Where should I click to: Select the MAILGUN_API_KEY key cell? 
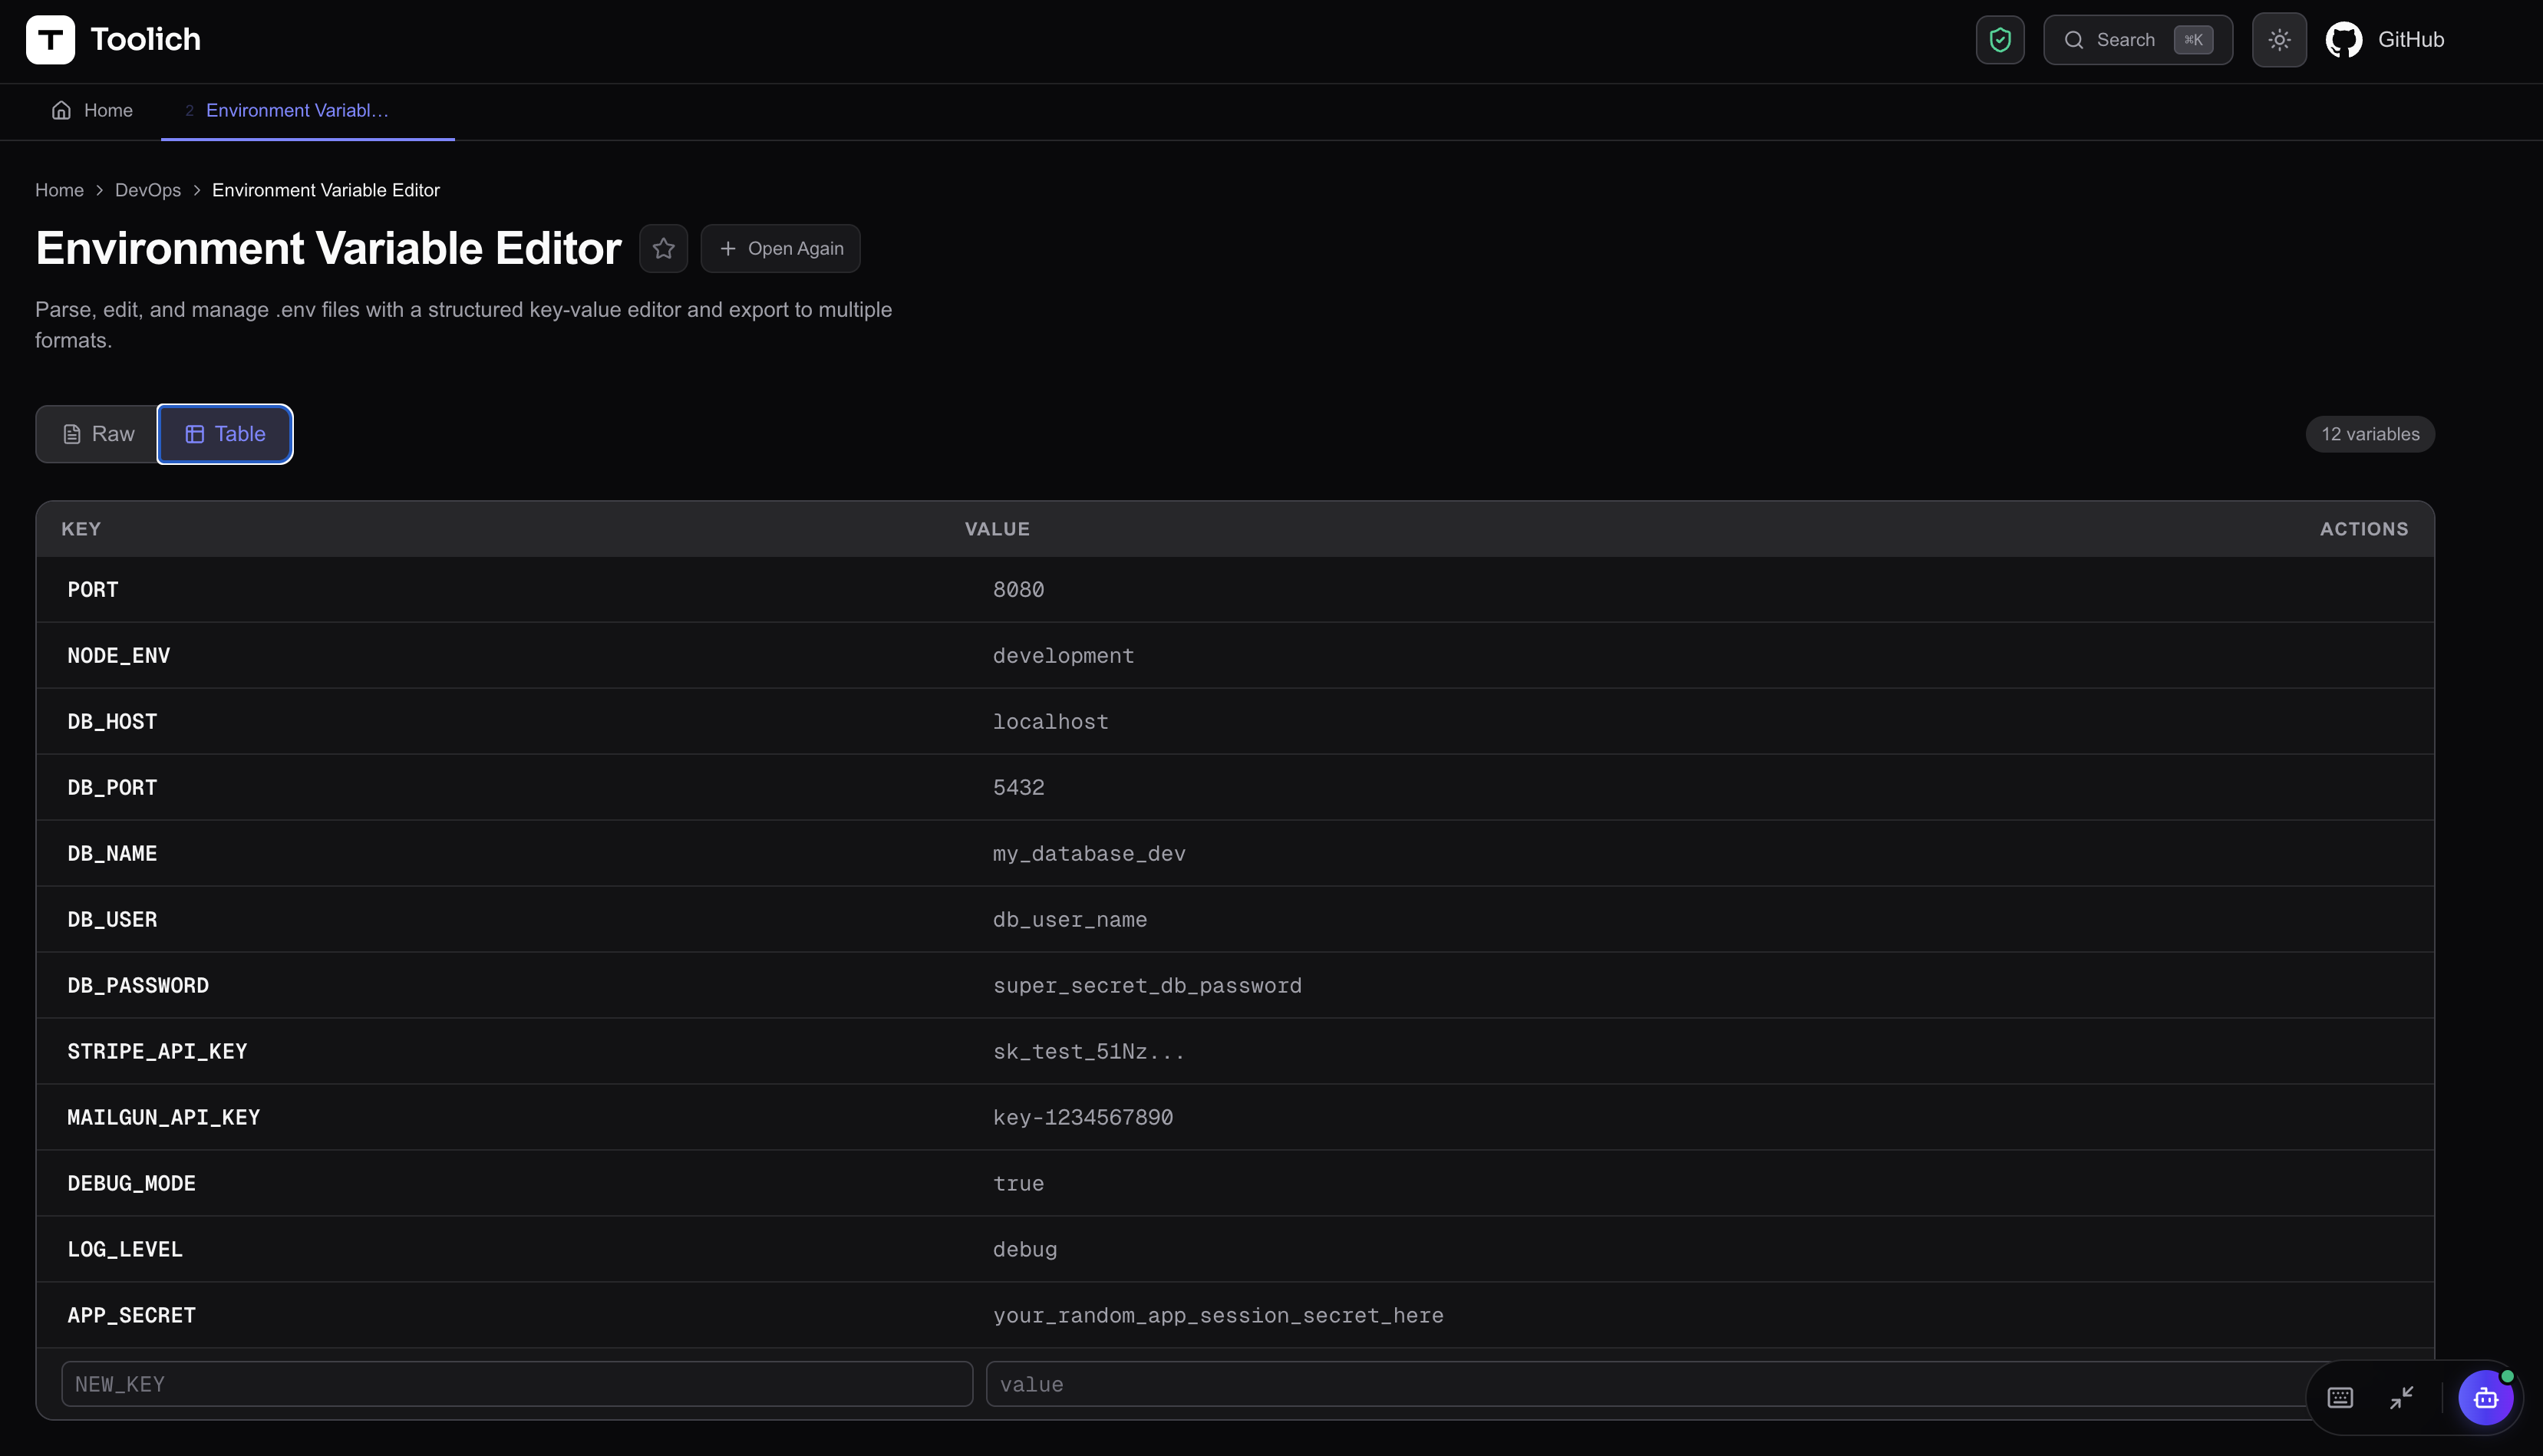[164, 1118]
